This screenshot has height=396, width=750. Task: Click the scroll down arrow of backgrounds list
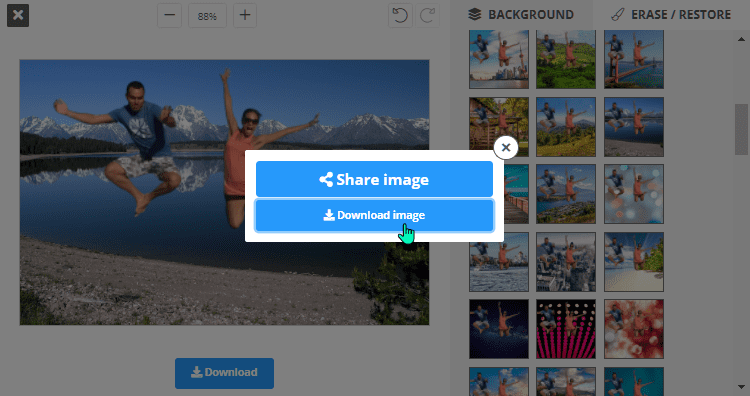click(x=741, y=386)
